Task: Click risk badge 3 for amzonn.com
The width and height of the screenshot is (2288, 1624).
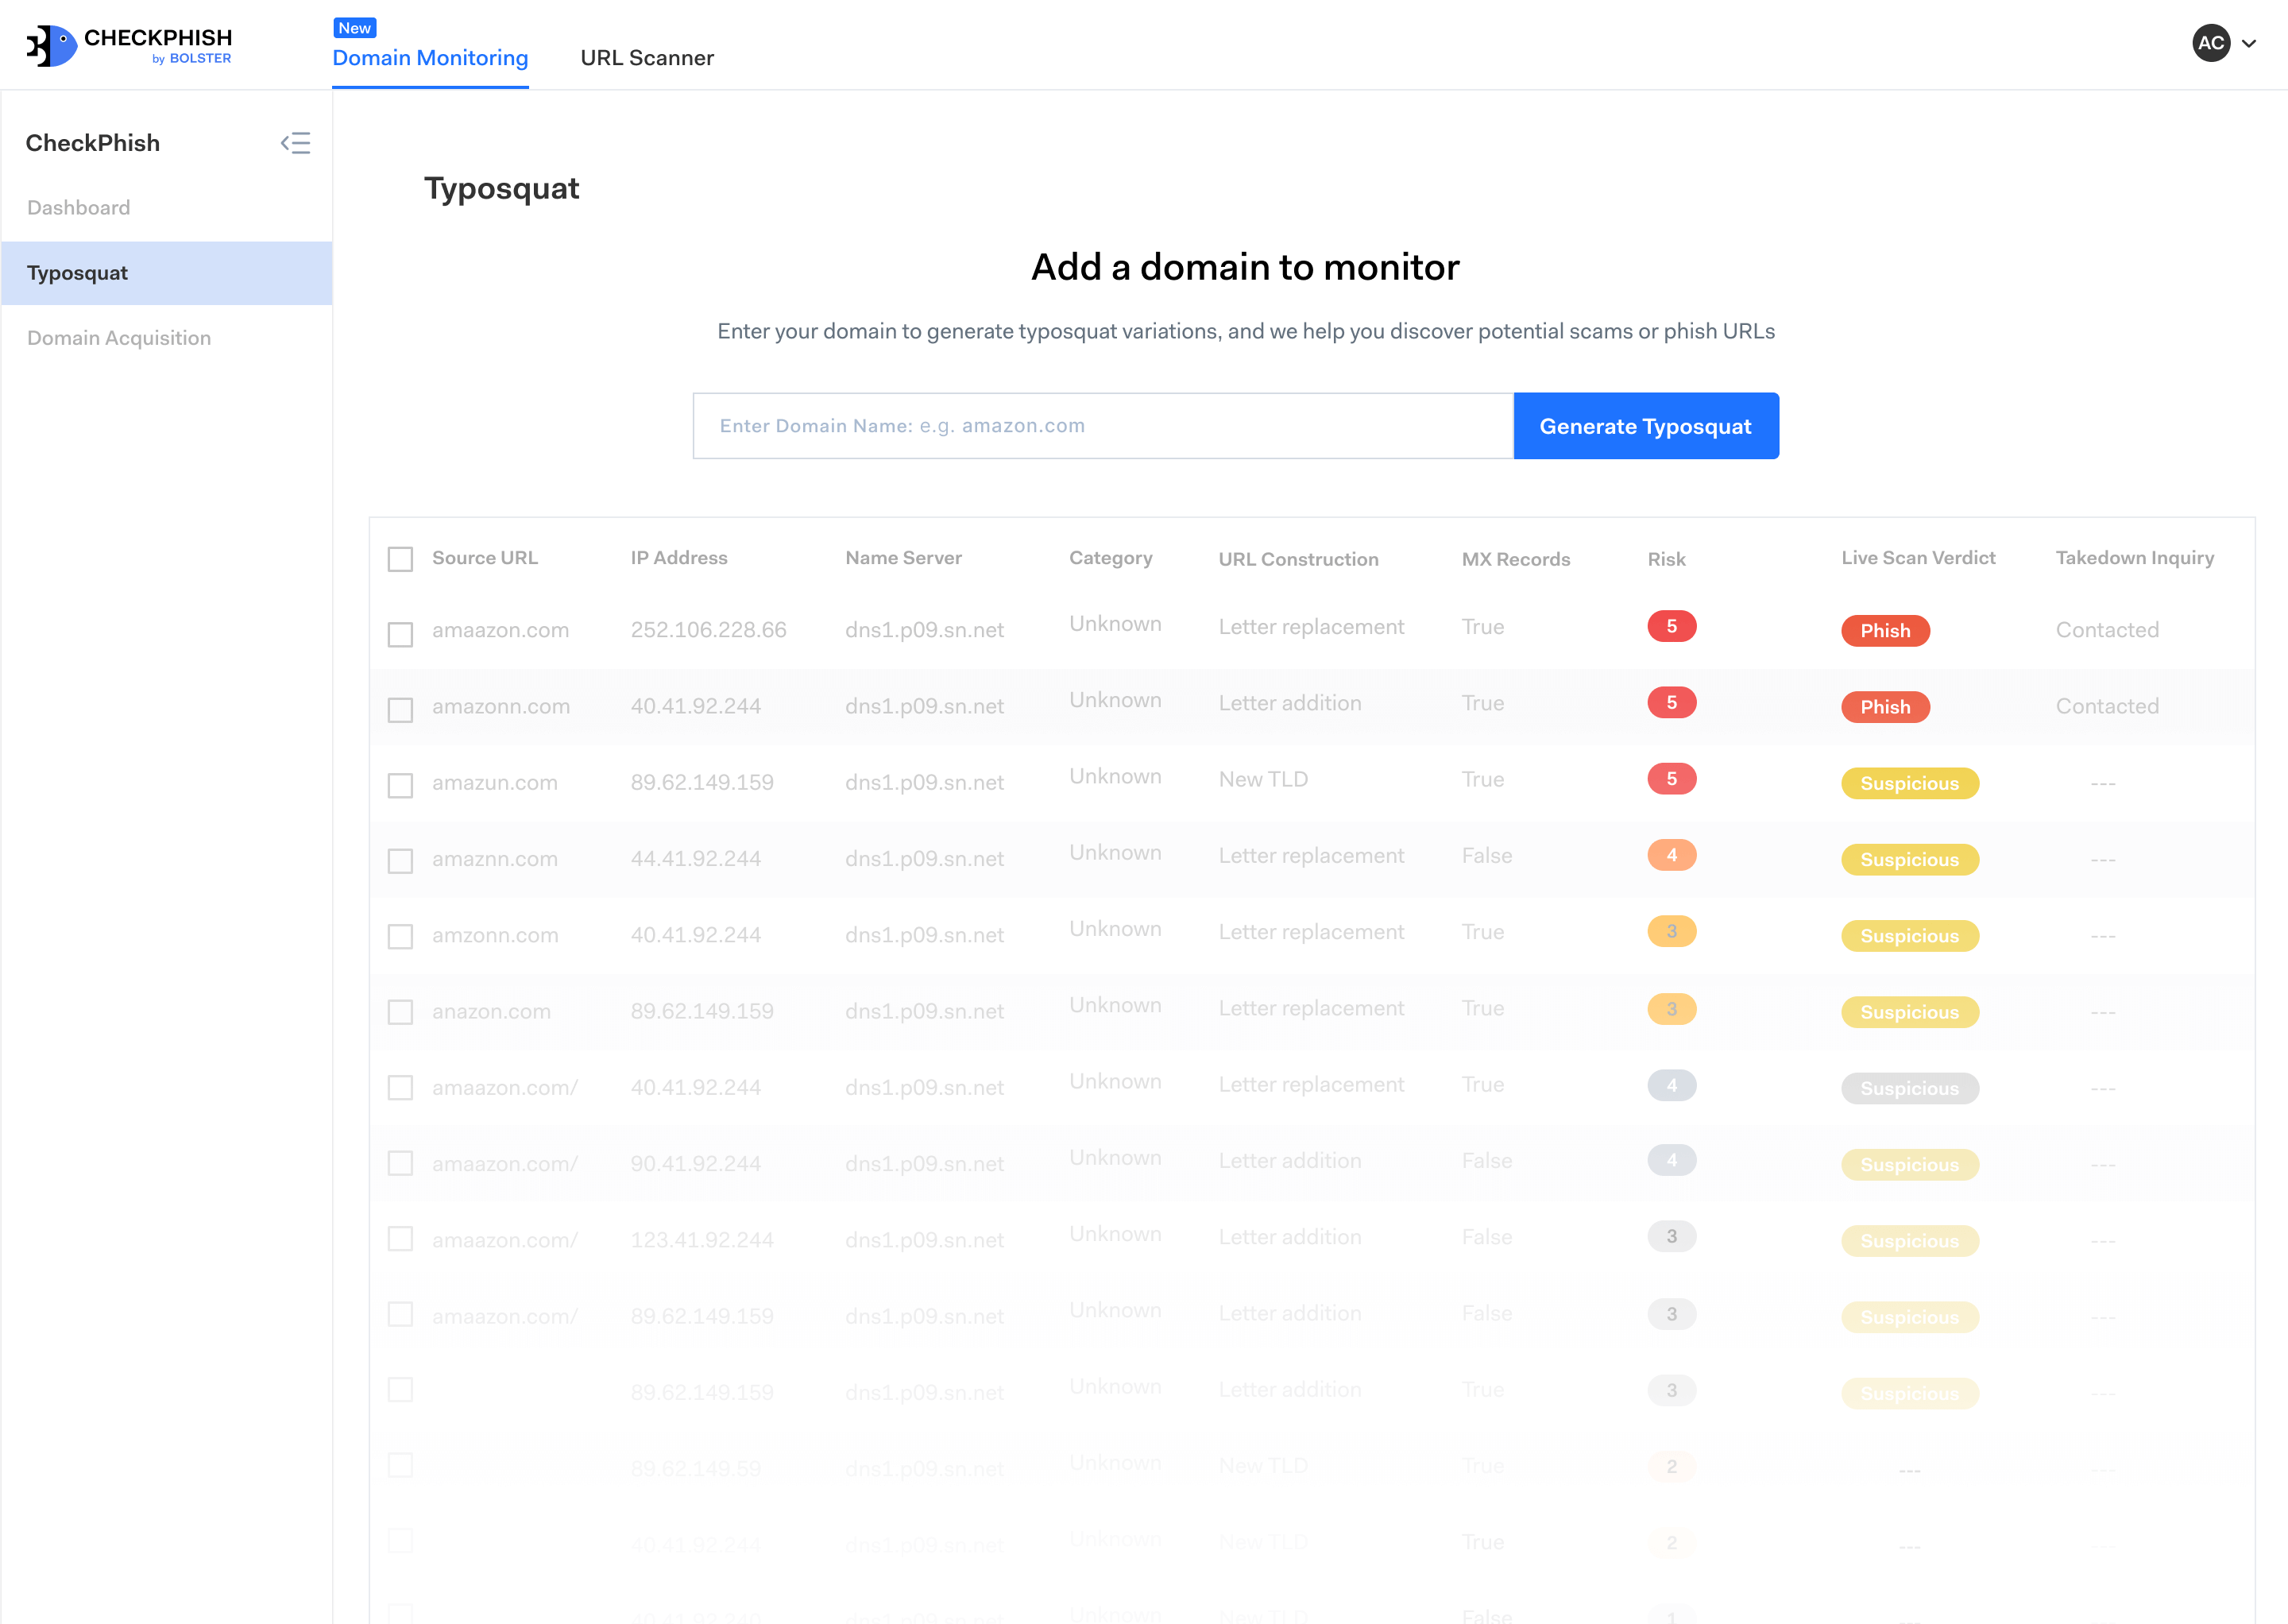Action: [x=1671, y=931]
